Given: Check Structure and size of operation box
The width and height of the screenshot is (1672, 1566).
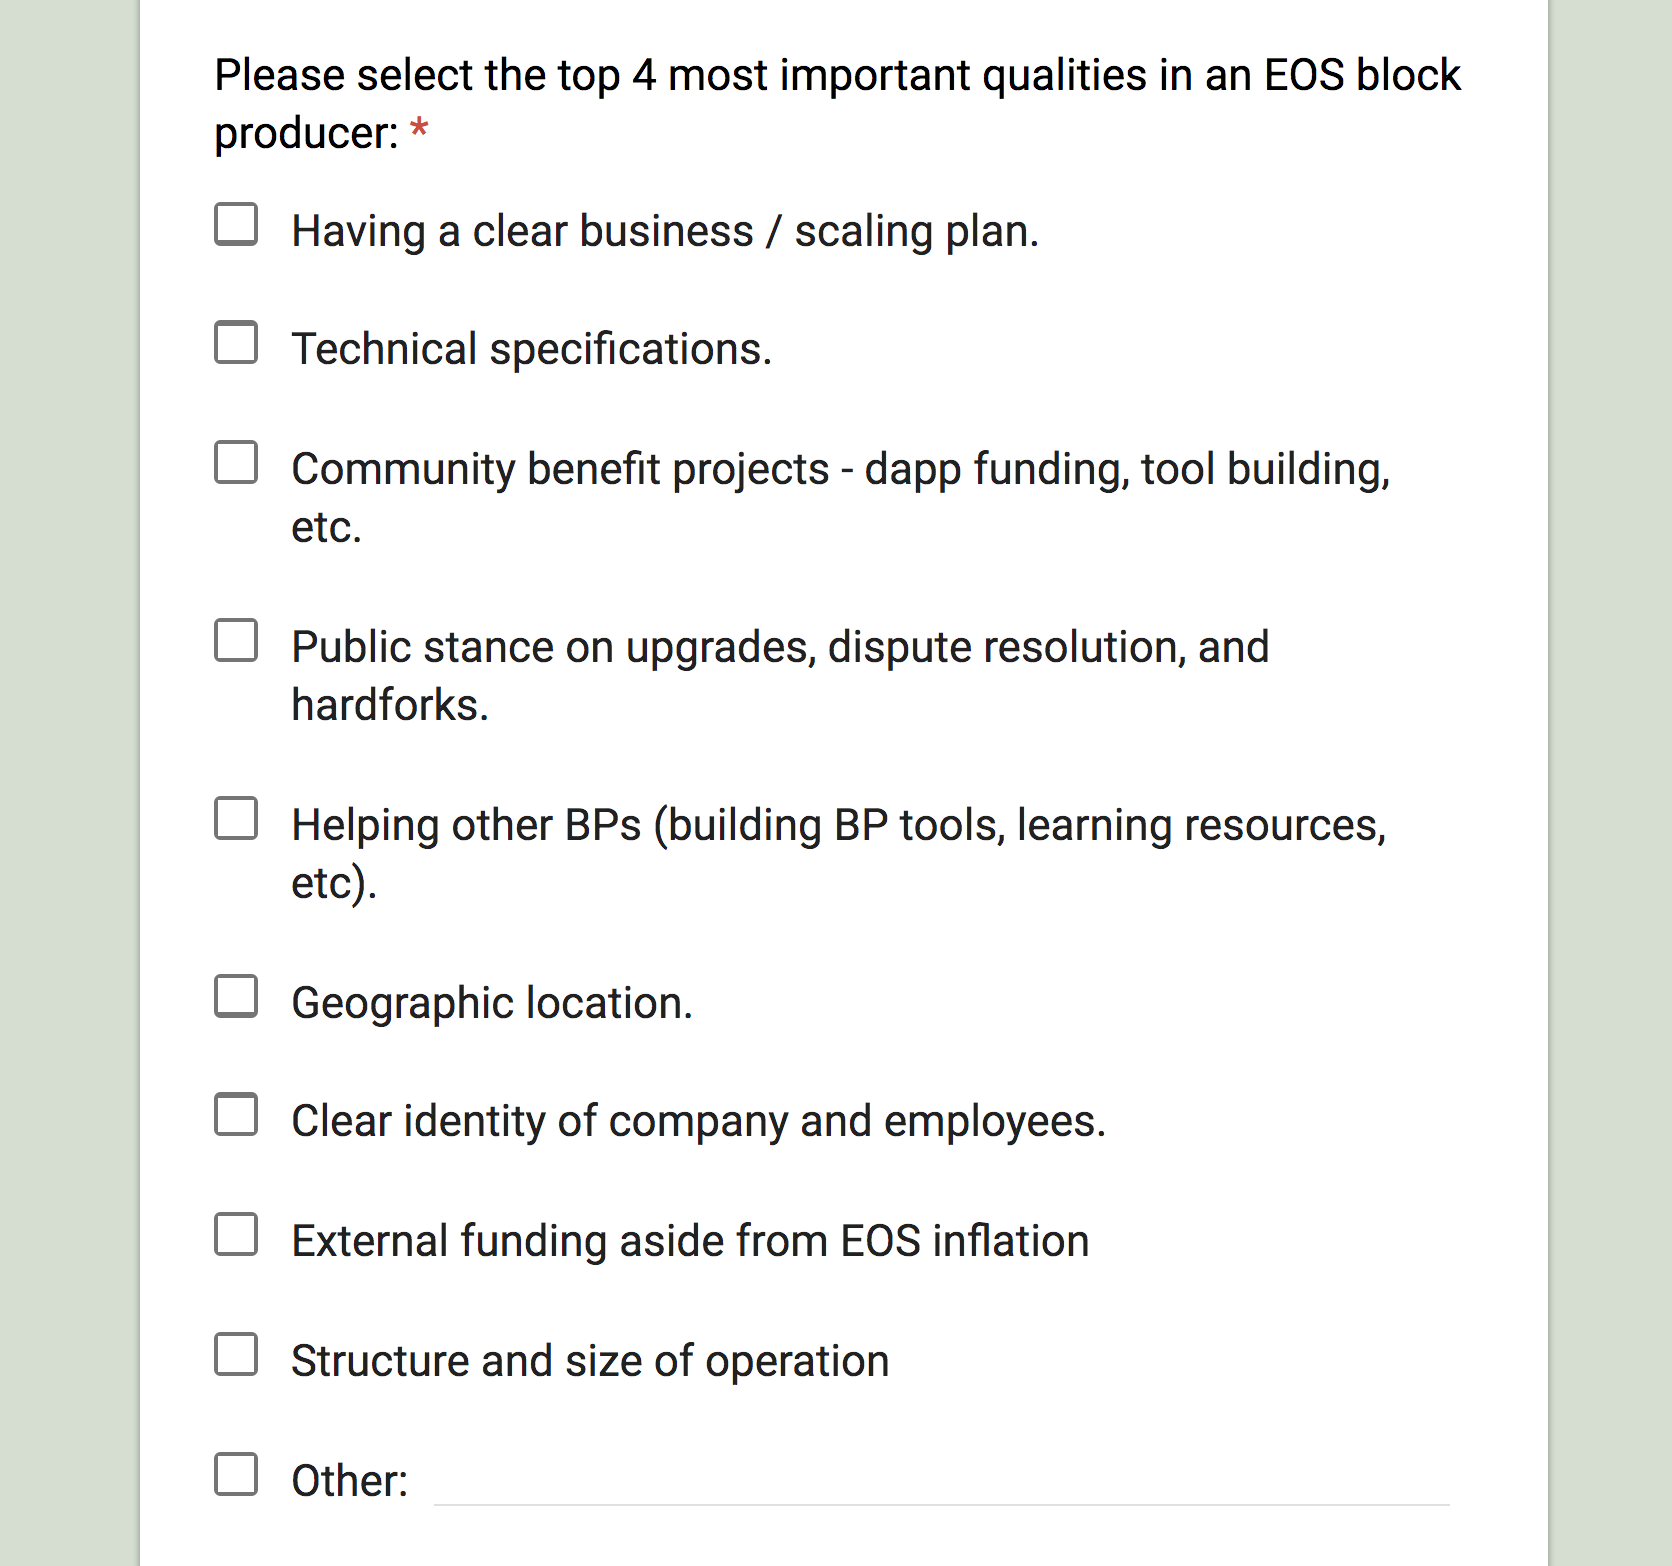Looking at the screenshot, I should (x=236, y=1354).
